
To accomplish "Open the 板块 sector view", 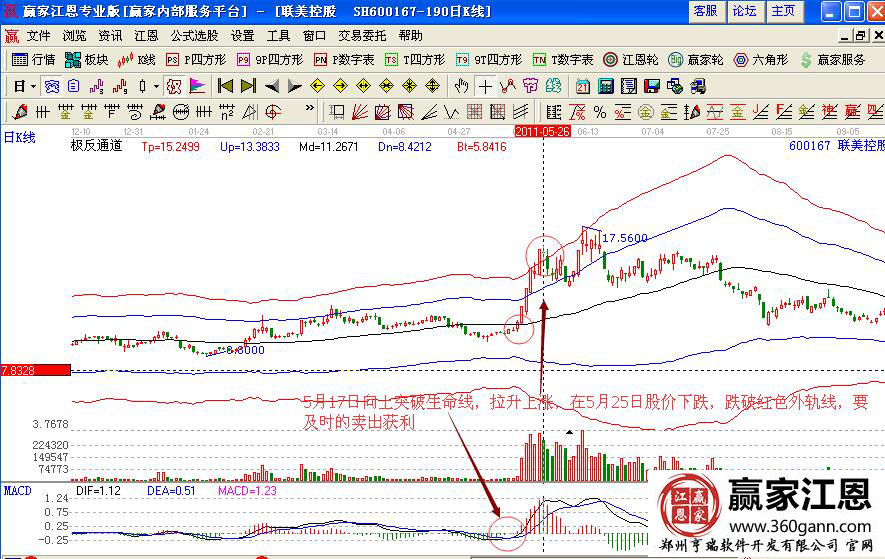I will (87, 60).
